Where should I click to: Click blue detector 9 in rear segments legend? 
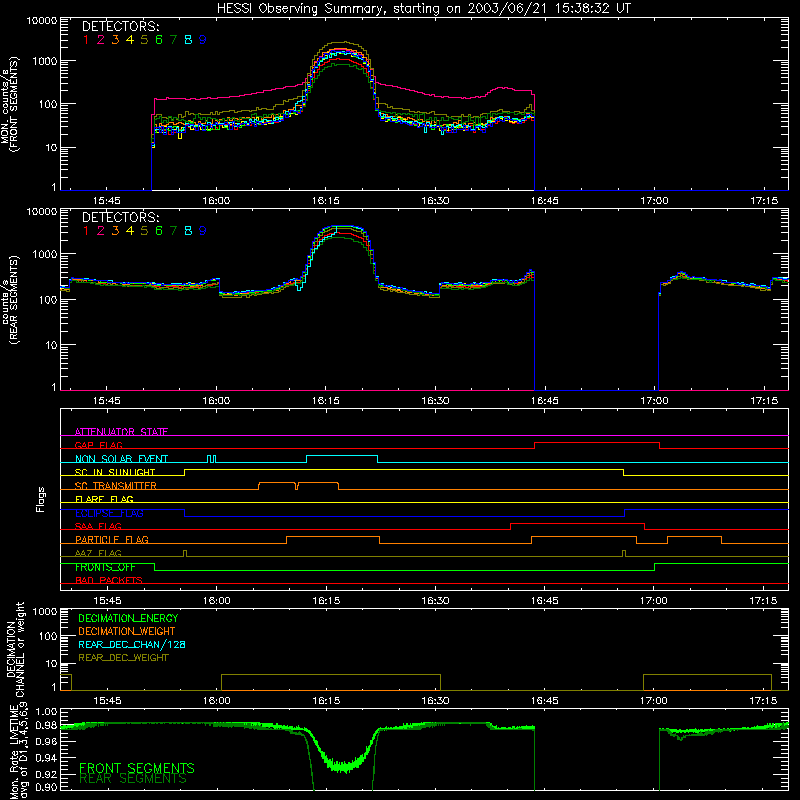pyautogui.click(x=203, y=231)
